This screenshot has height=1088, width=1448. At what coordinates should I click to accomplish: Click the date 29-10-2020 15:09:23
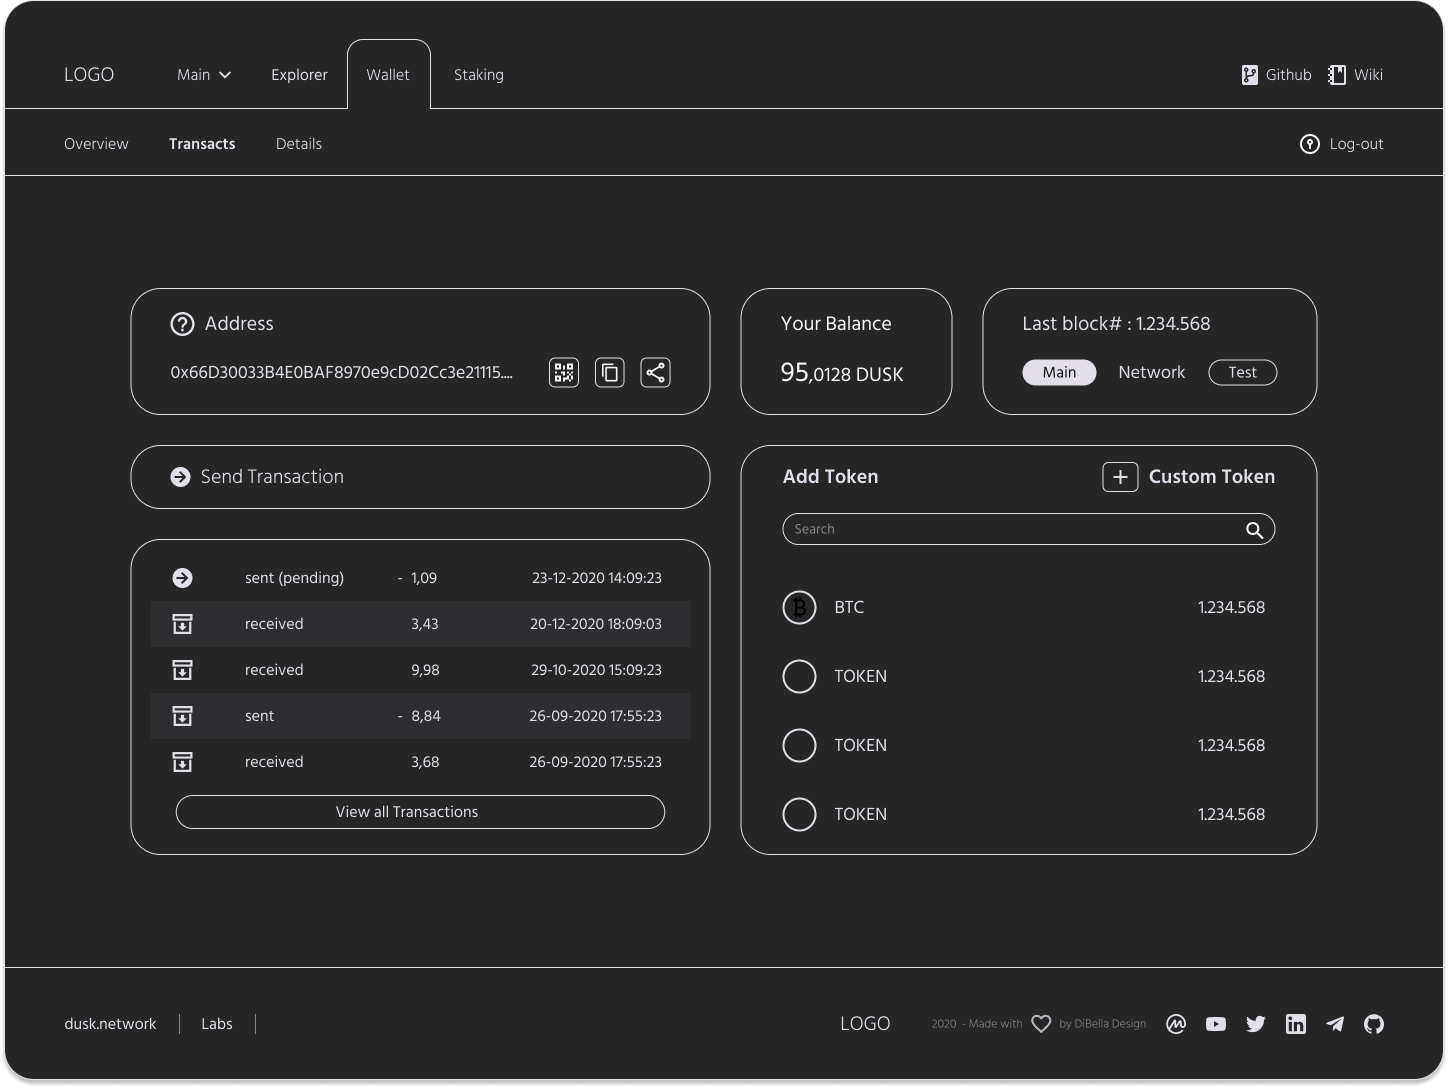596,670
